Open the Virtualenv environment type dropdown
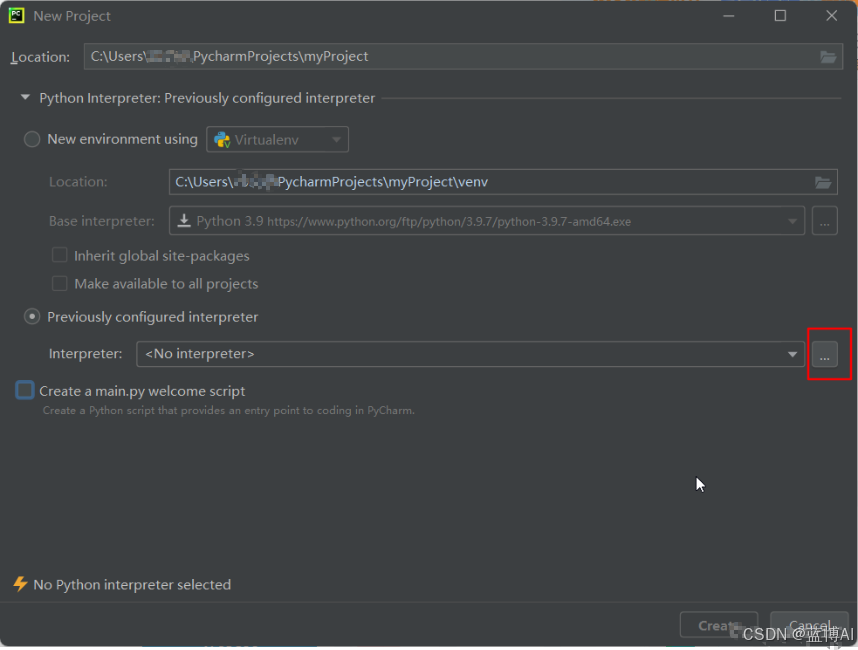The height and width of the screenshot is (650, 858). 277,140
